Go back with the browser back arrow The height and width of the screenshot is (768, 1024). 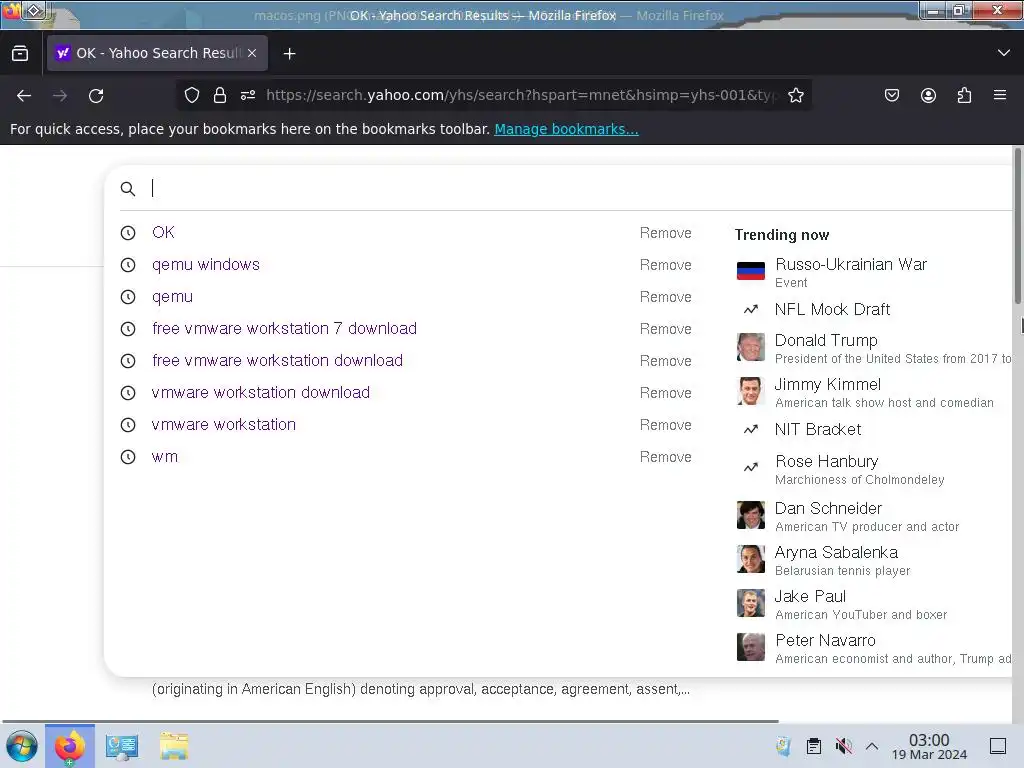[24, 96]
